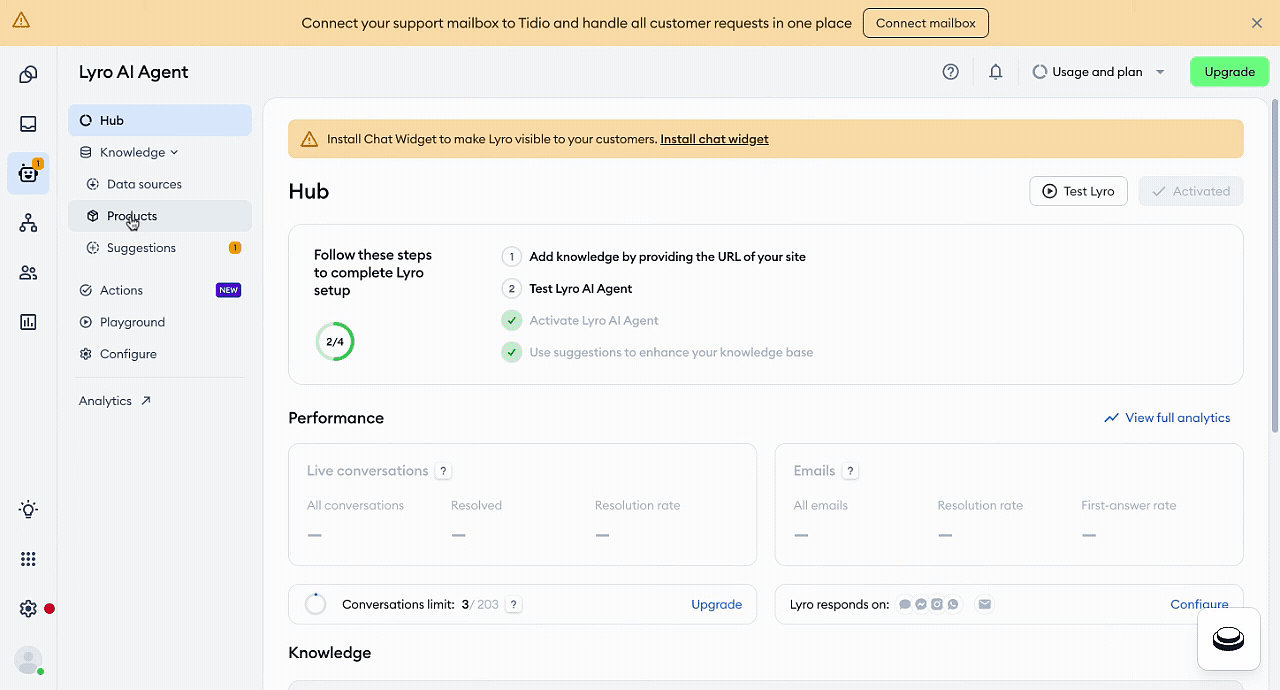The image size is (1280, 690).
Task: Click the live chat channel icon
Action: pyautogui.click(x=905, y=604)
